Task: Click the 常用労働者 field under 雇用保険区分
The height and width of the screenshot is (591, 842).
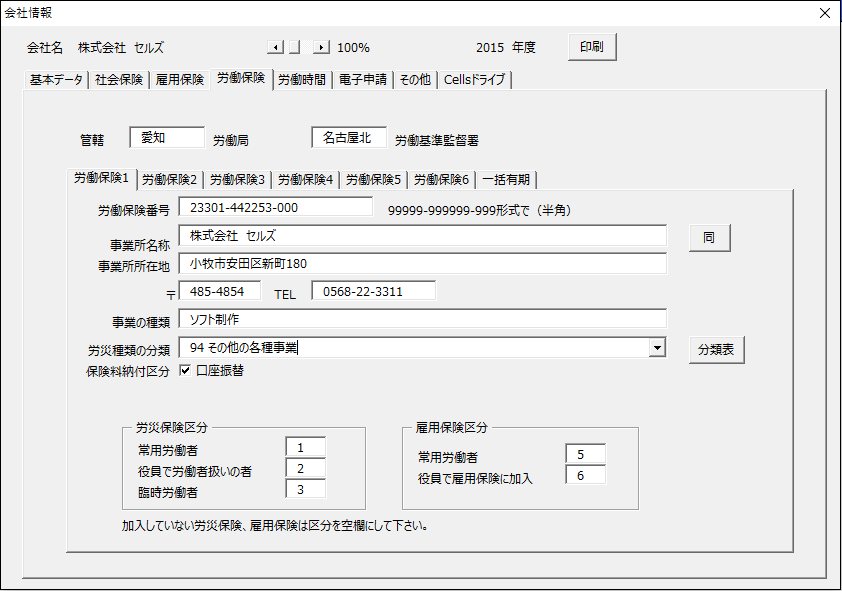Action: [x=585, y=455]
